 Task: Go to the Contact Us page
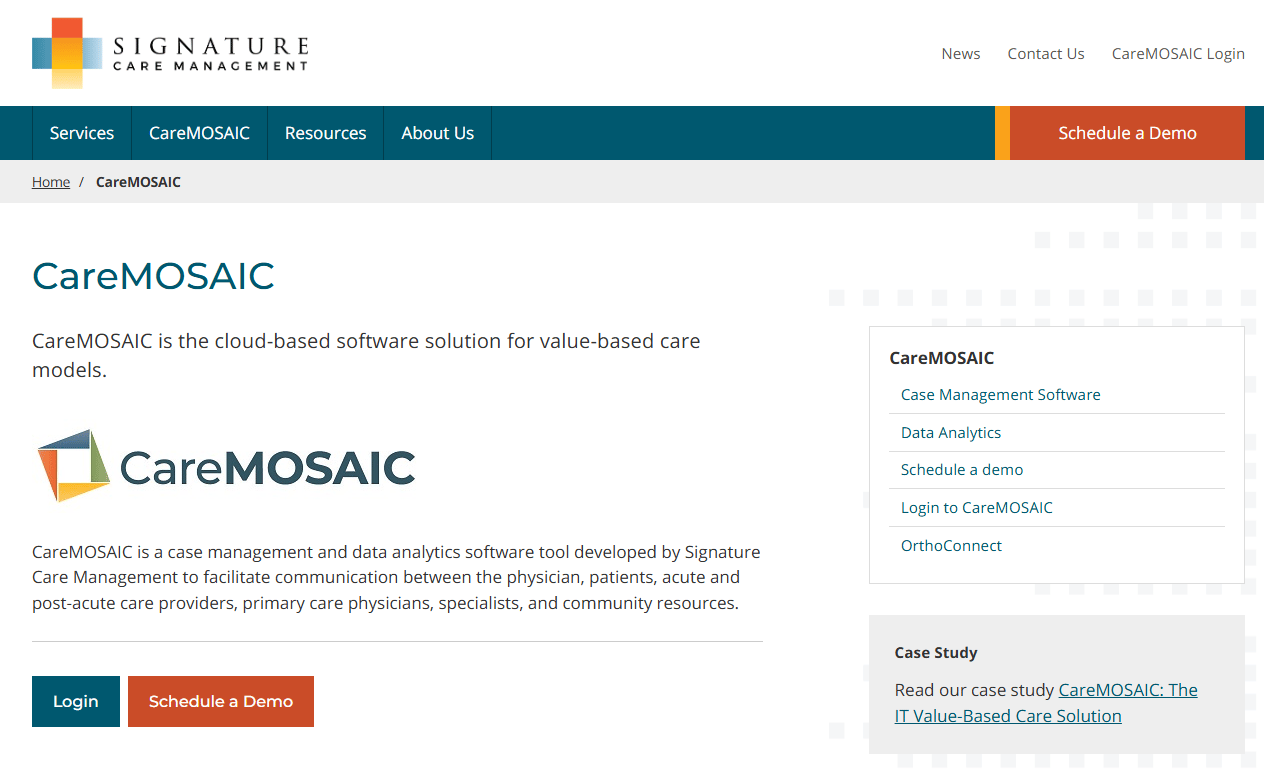click(1046, 54)
